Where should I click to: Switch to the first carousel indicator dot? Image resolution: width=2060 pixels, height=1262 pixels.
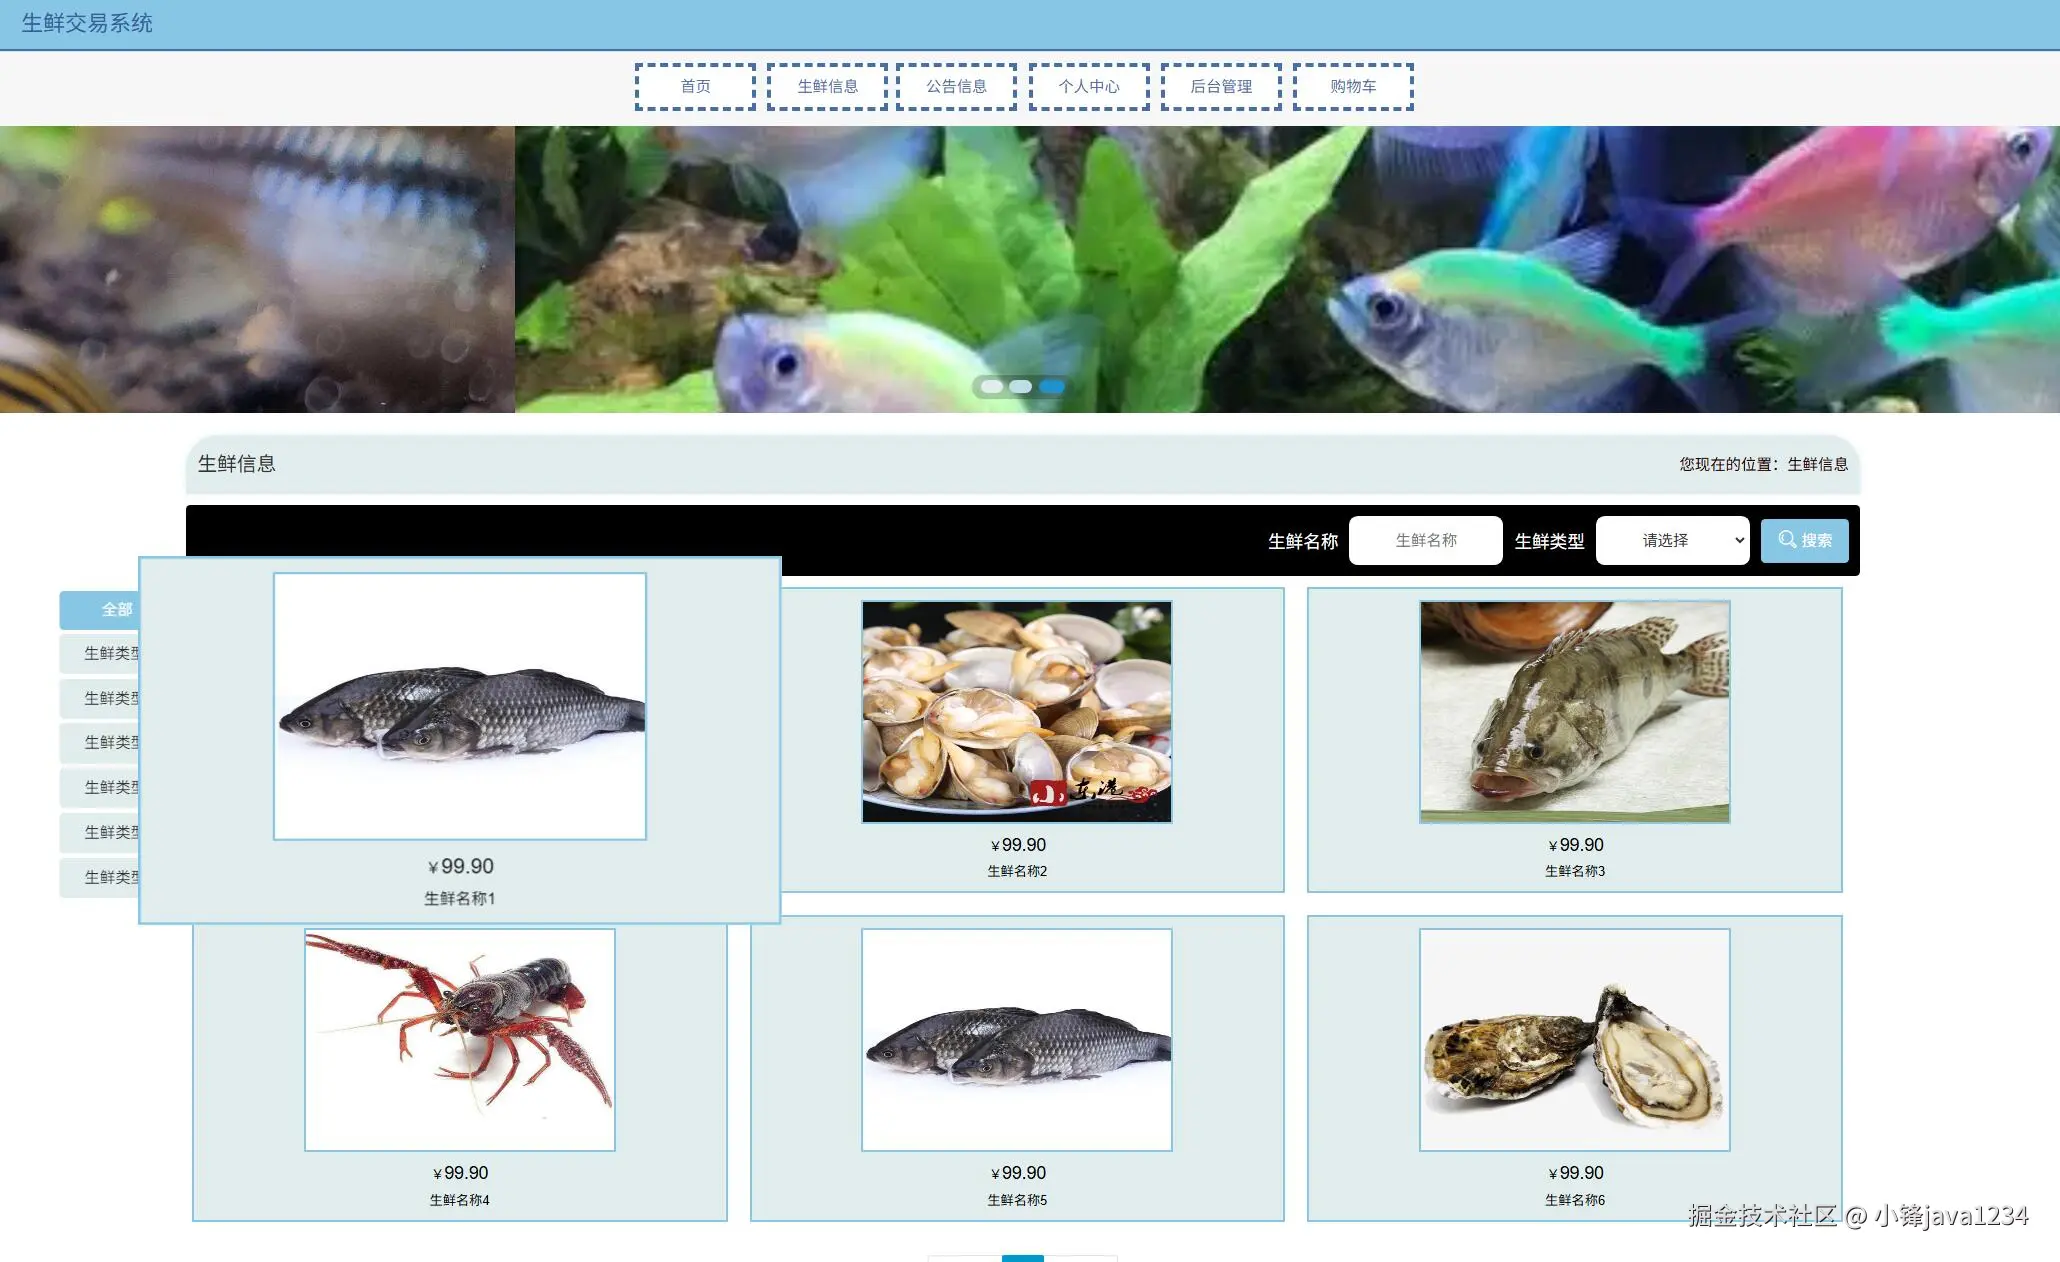991,386
